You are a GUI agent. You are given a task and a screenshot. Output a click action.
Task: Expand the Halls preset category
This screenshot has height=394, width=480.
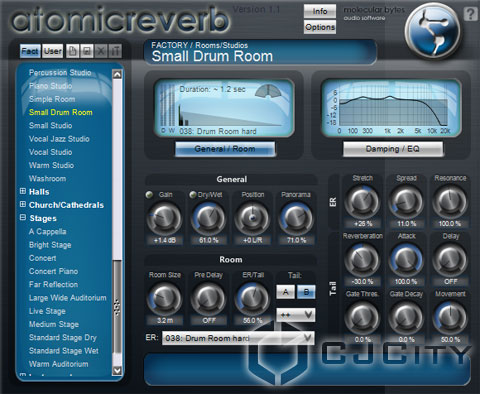pos(23,191)
